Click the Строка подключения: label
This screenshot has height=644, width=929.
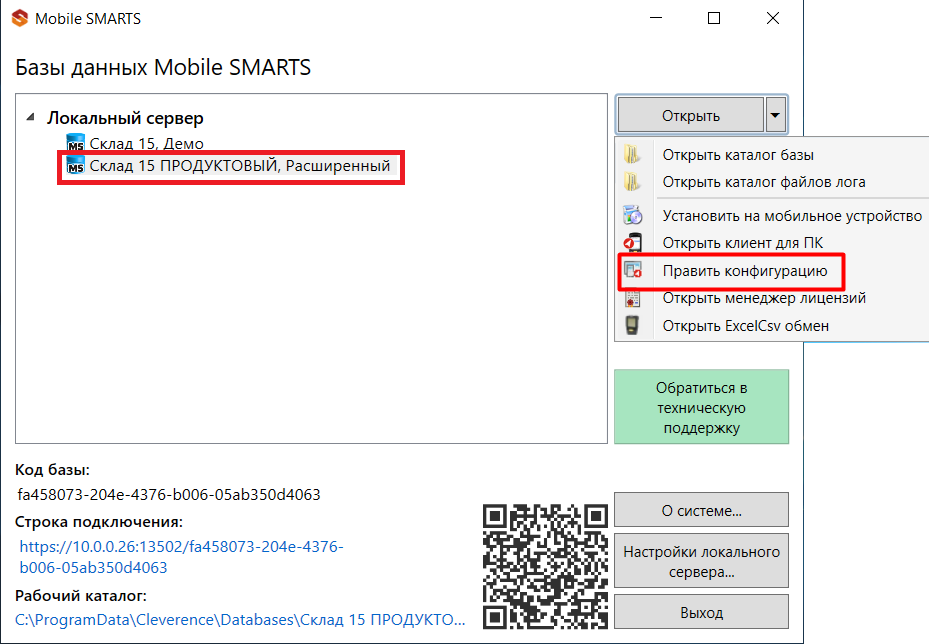(99, 522)
